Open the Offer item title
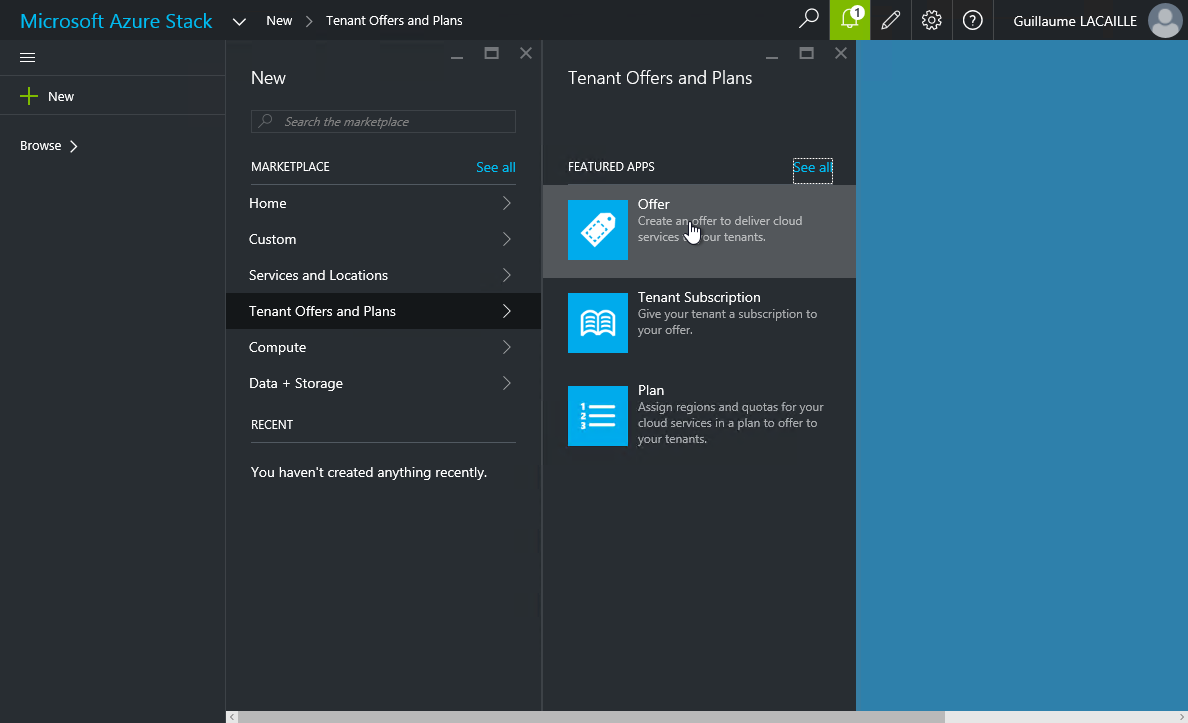 click(653, 204)
